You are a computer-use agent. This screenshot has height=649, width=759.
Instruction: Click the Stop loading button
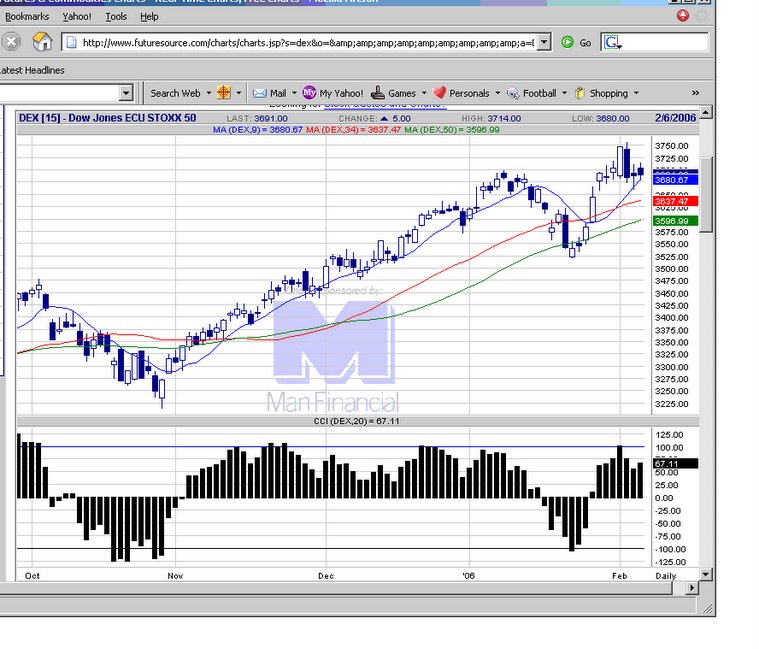(x=11, y=42)
